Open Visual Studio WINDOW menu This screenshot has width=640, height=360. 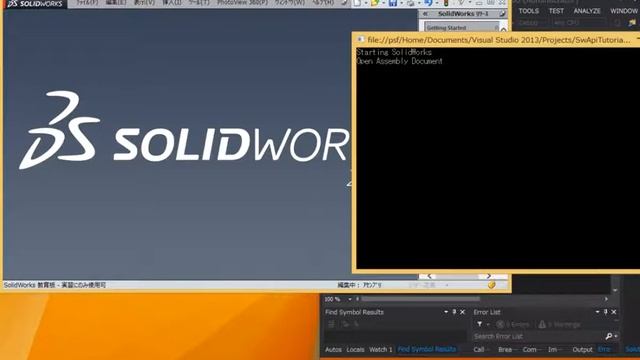coord(624,11)
